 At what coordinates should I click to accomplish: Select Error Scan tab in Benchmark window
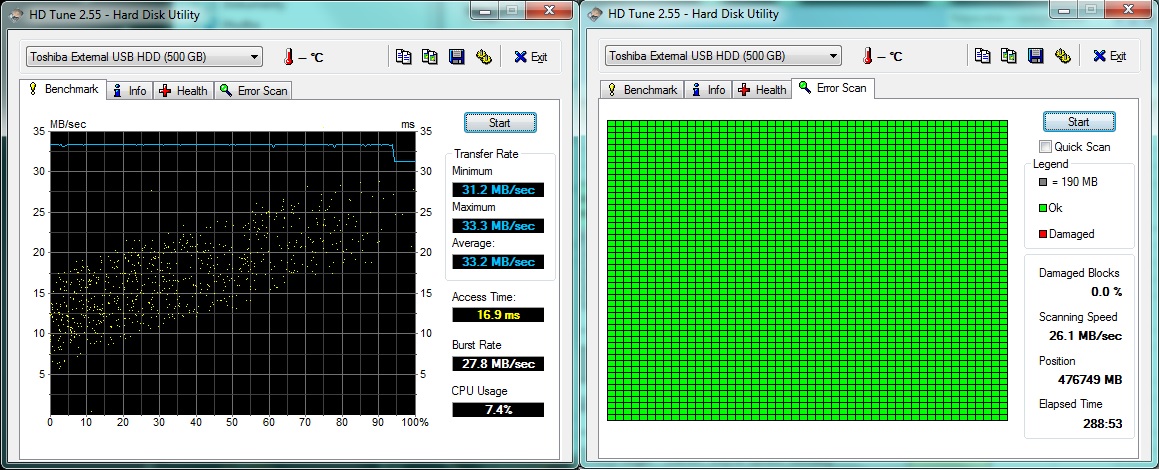click(254, 91)
